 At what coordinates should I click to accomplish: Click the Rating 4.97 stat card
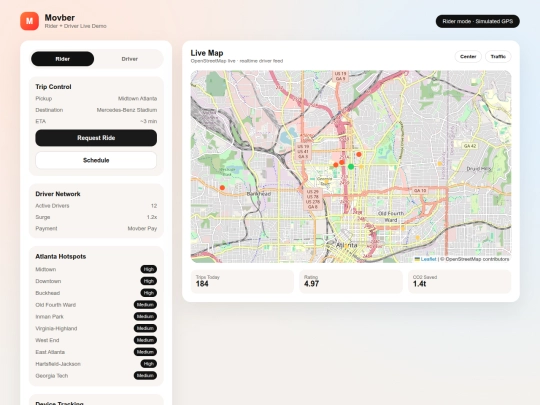351,281
